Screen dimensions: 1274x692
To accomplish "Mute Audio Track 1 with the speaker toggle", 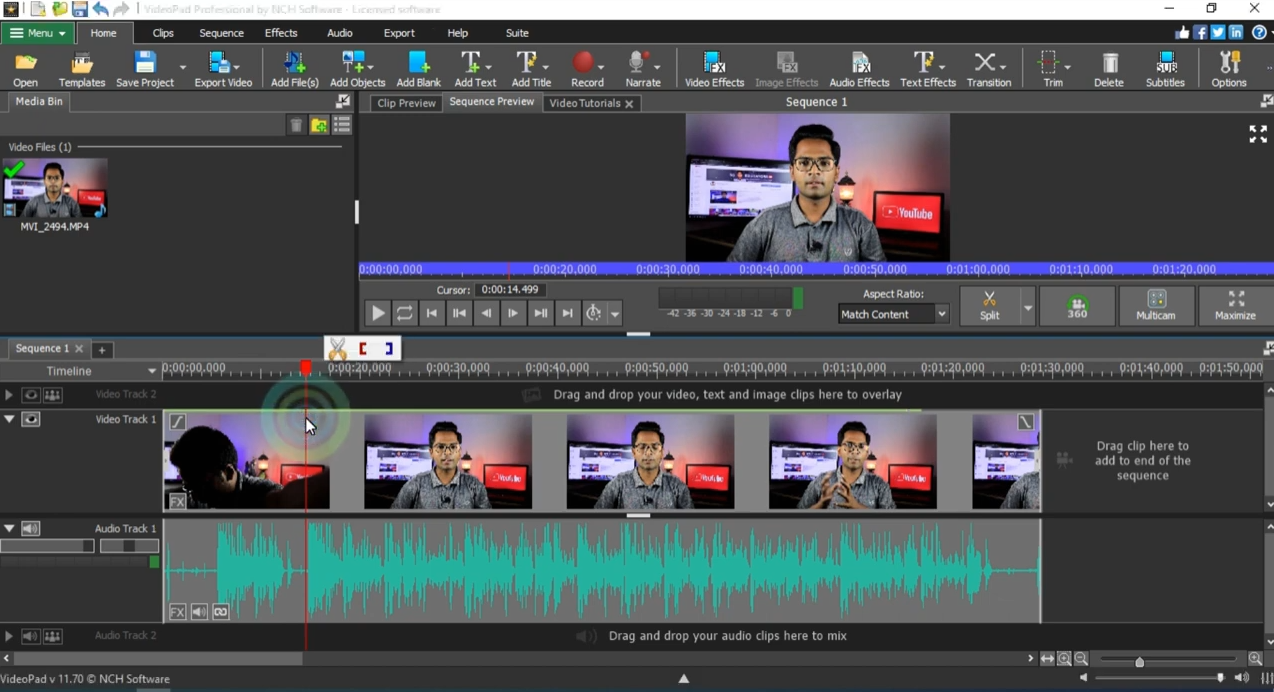I will [x=30, y=528].
